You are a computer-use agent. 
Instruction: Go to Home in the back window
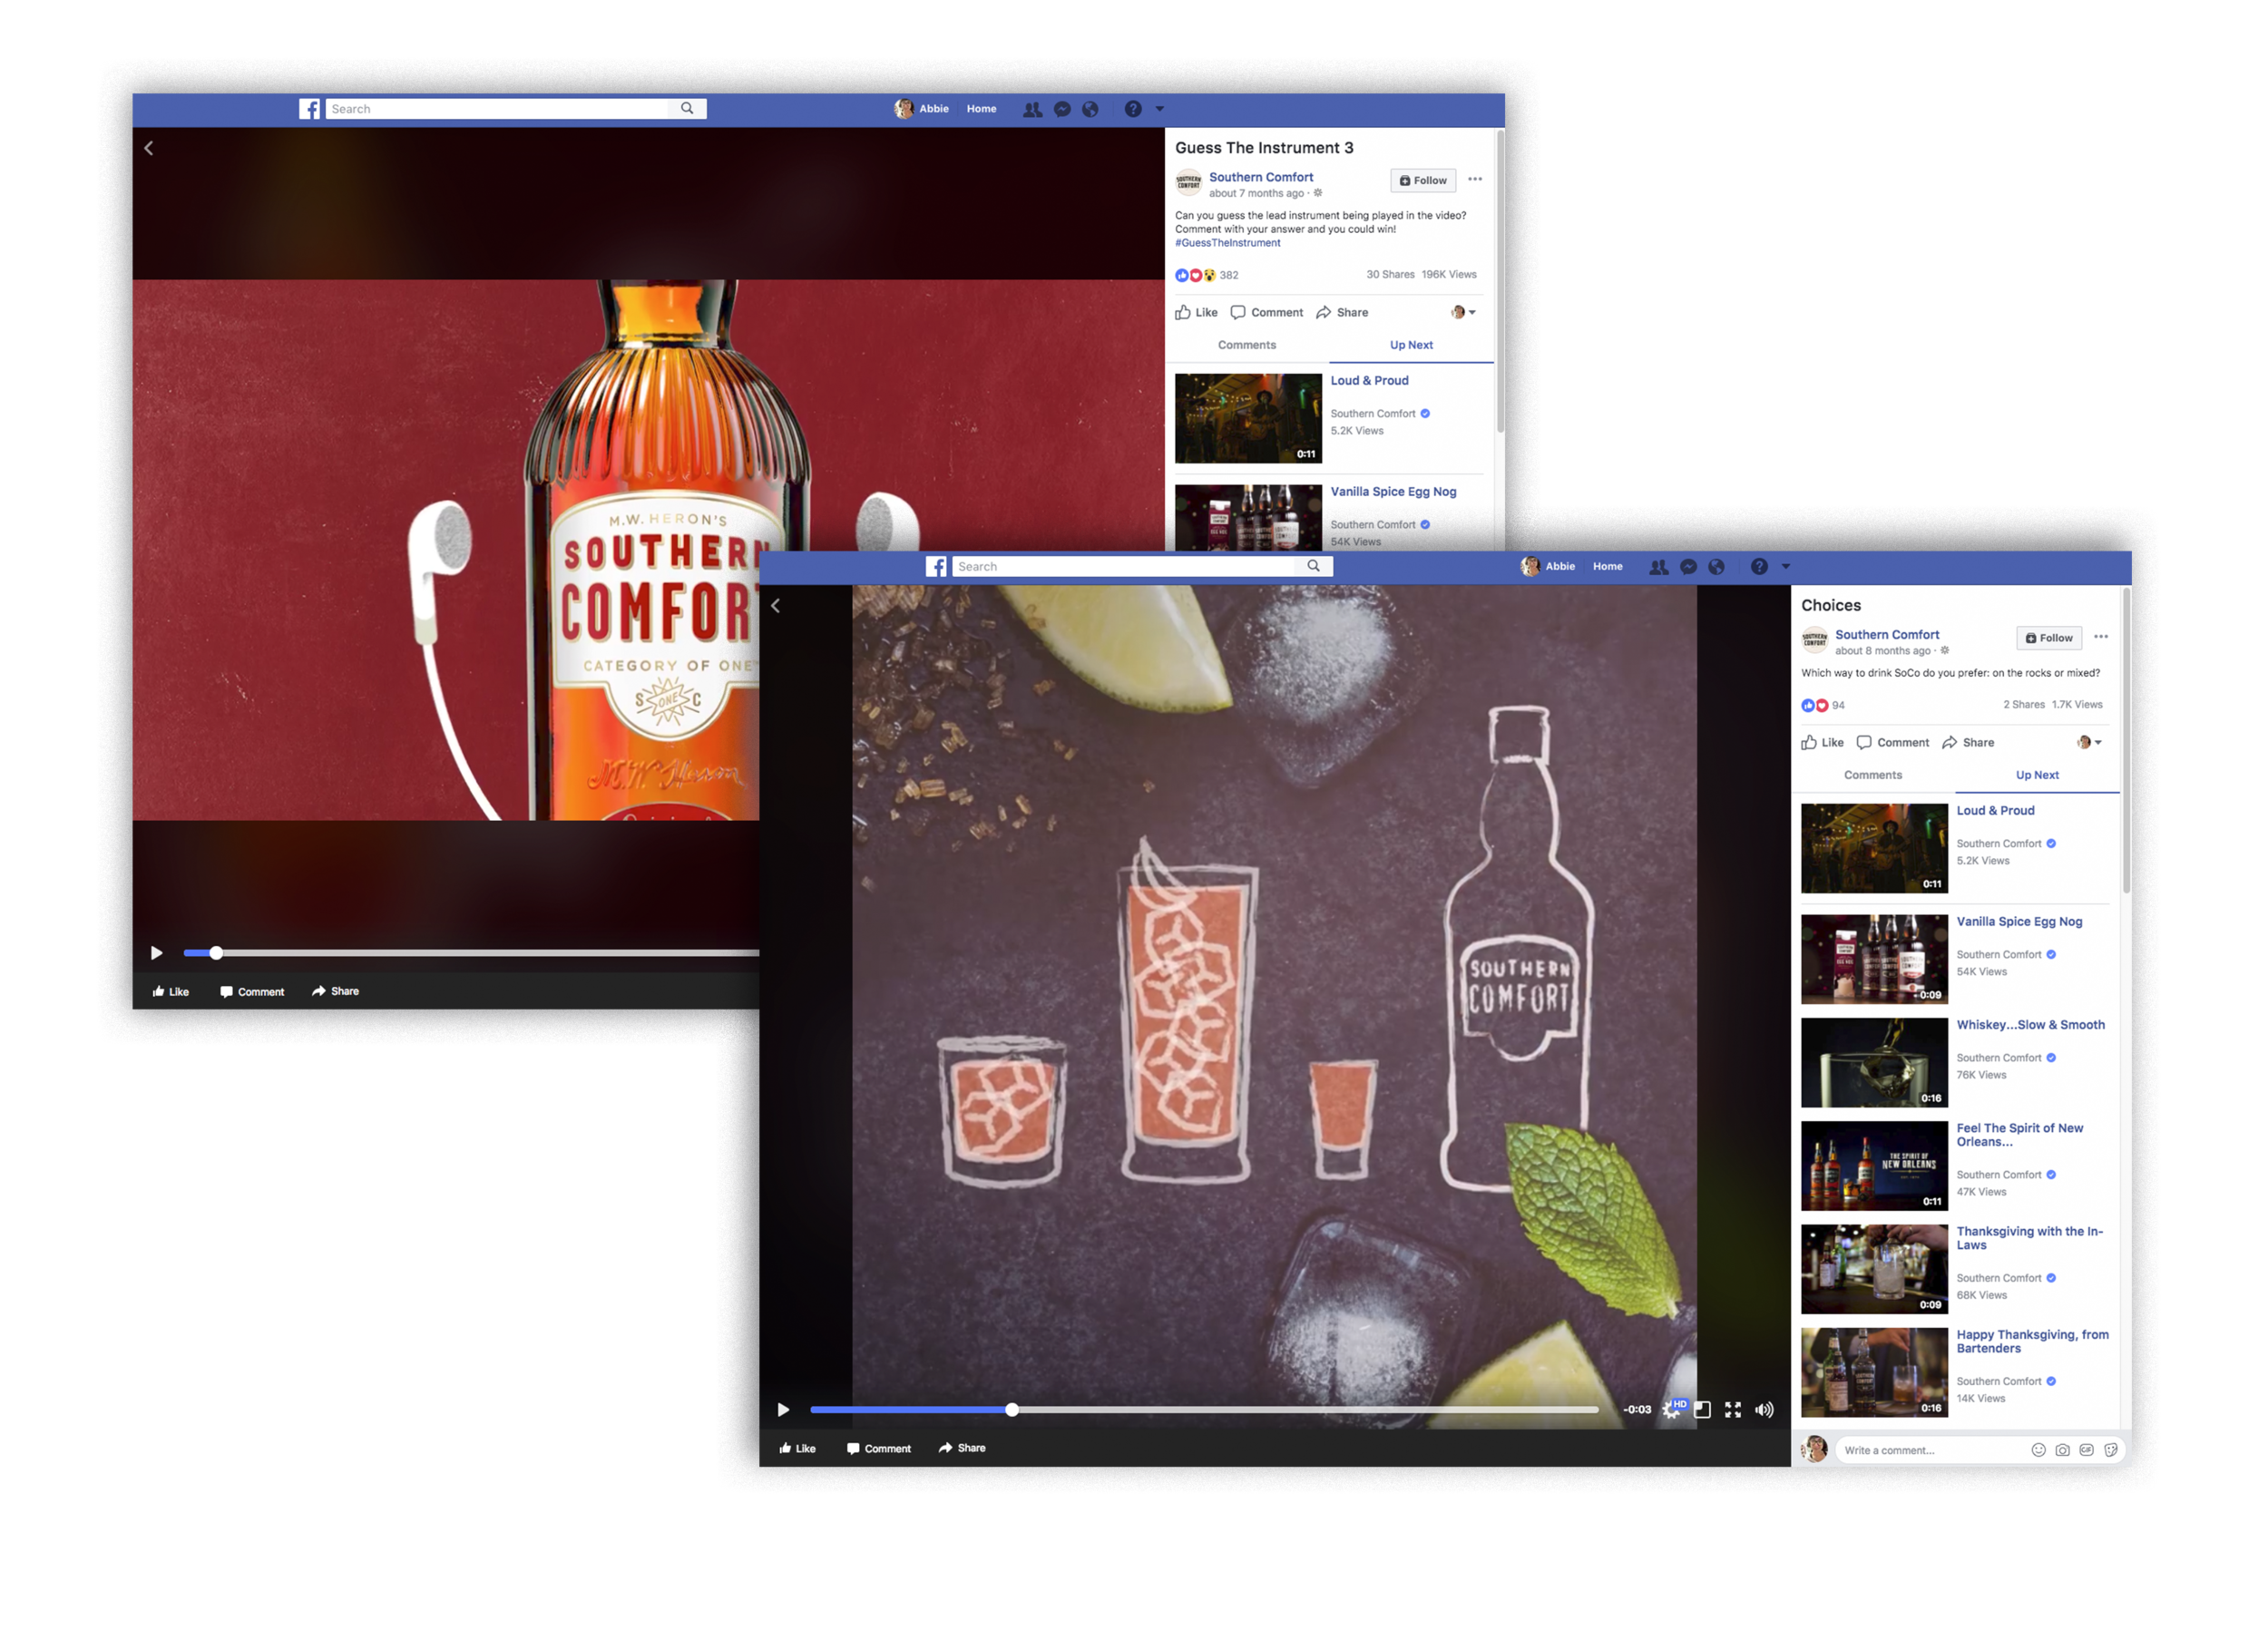(981, 109)
